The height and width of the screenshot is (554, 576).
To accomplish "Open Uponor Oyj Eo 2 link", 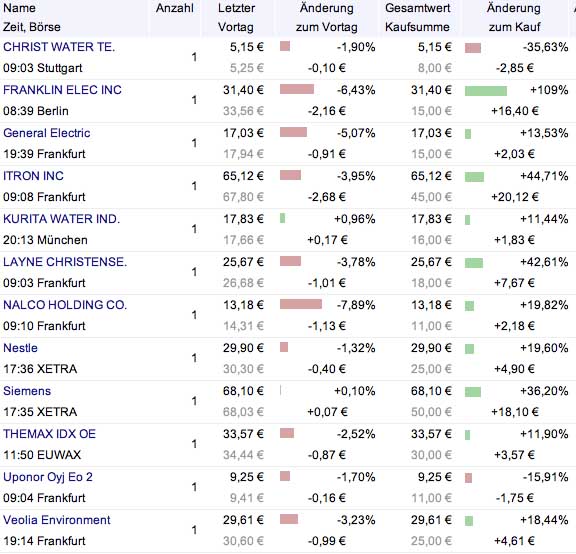I will (48, 477).
